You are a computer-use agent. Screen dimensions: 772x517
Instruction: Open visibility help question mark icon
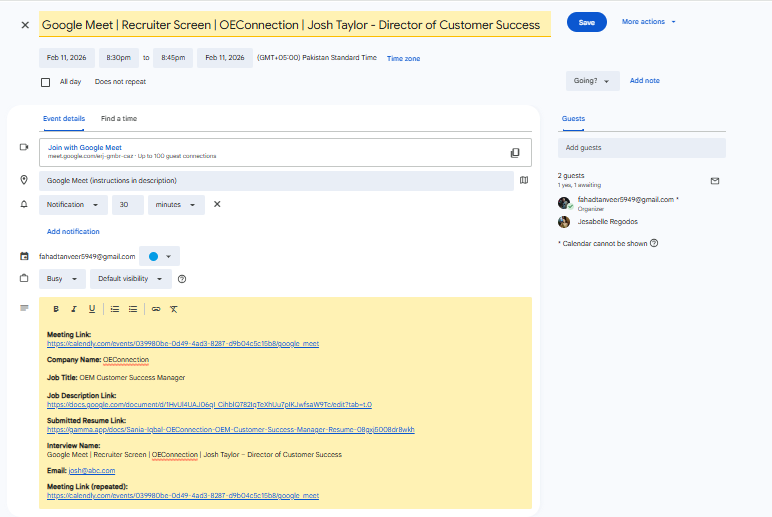point(182,279)
